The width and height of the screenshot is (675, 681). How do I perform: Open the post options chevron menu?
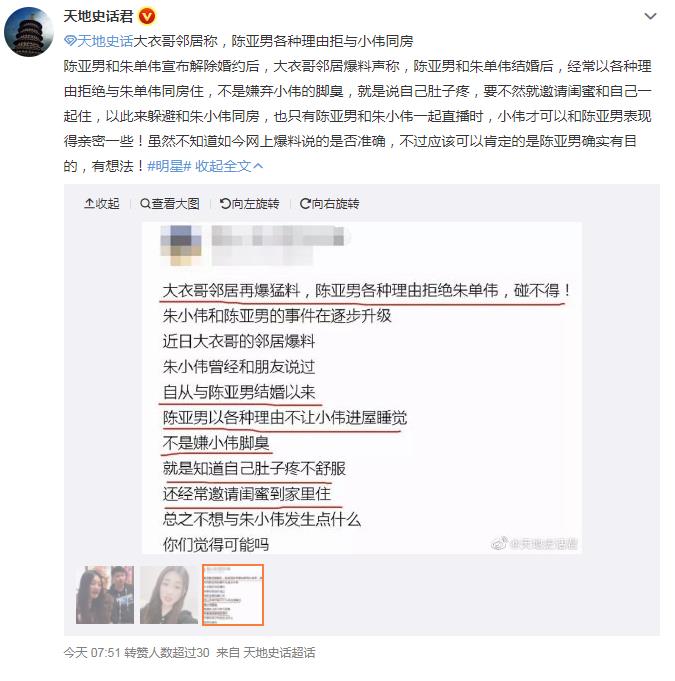coord(650,17)
